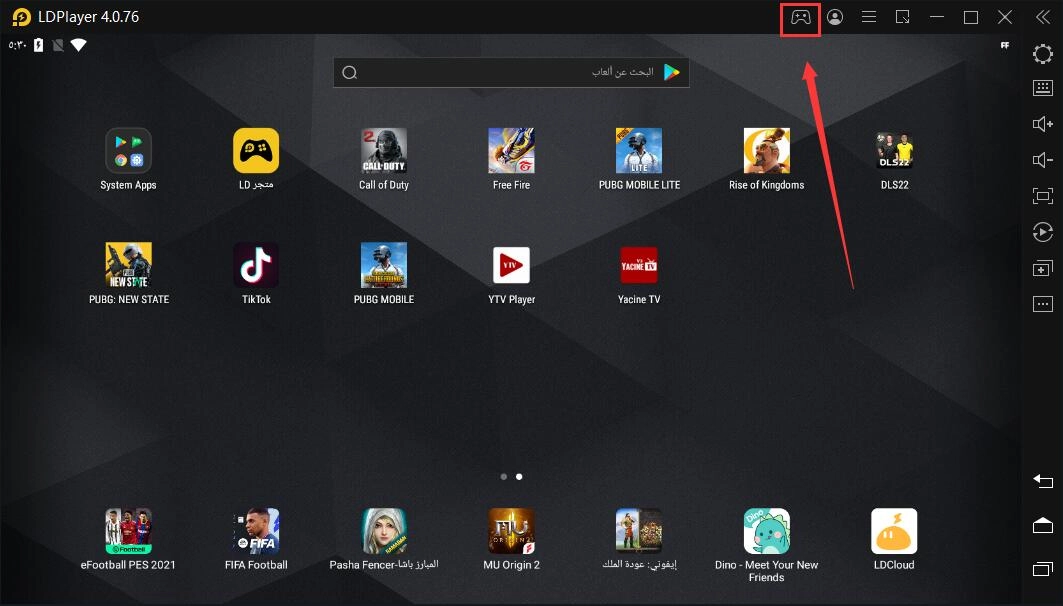Click the LDPlayer logo in title bar
The height and width of the screenshot is (606, 1063).
click(x=22, y=17)
